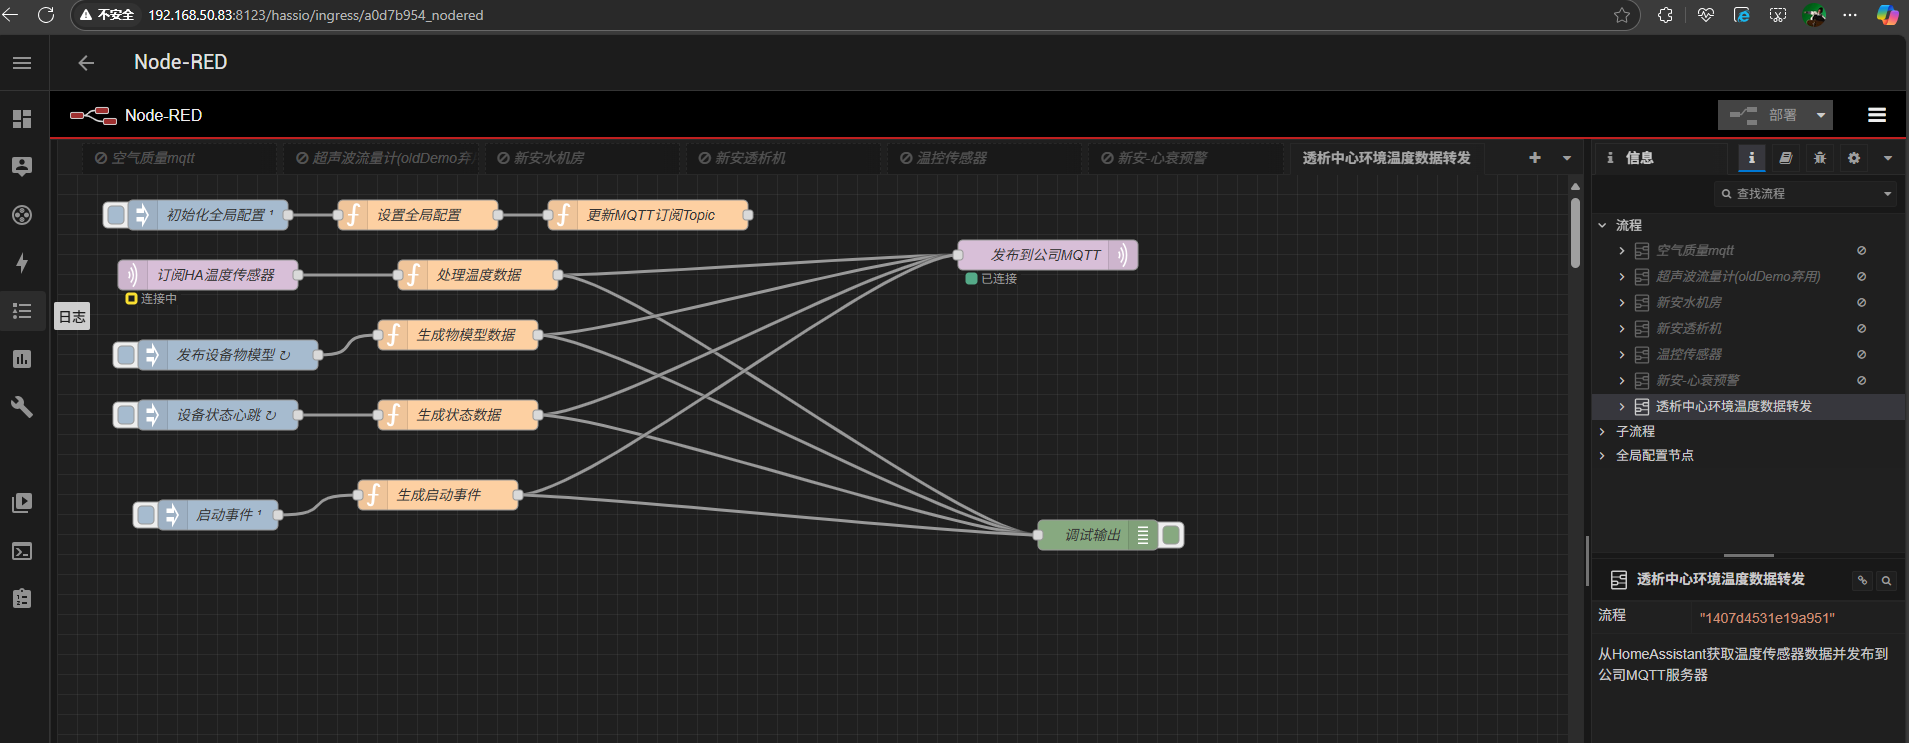Click the Node-RED hamburger main menu
Screen dimensions: 1909x743
pos(1876,115)
